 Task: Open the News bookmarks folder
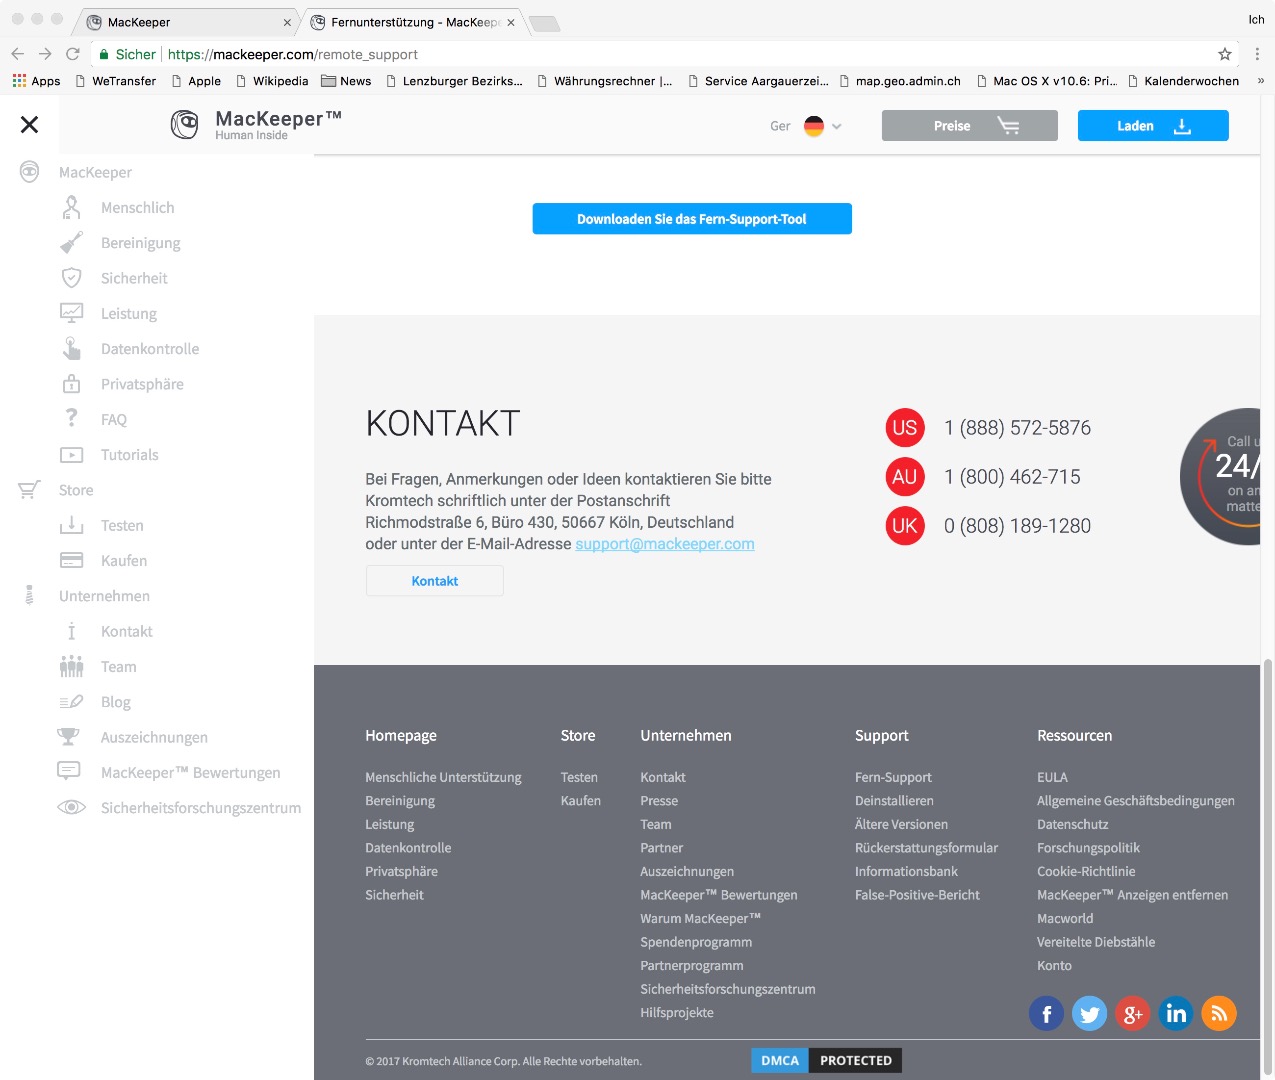pyautogui.click(x=346, y=81)
